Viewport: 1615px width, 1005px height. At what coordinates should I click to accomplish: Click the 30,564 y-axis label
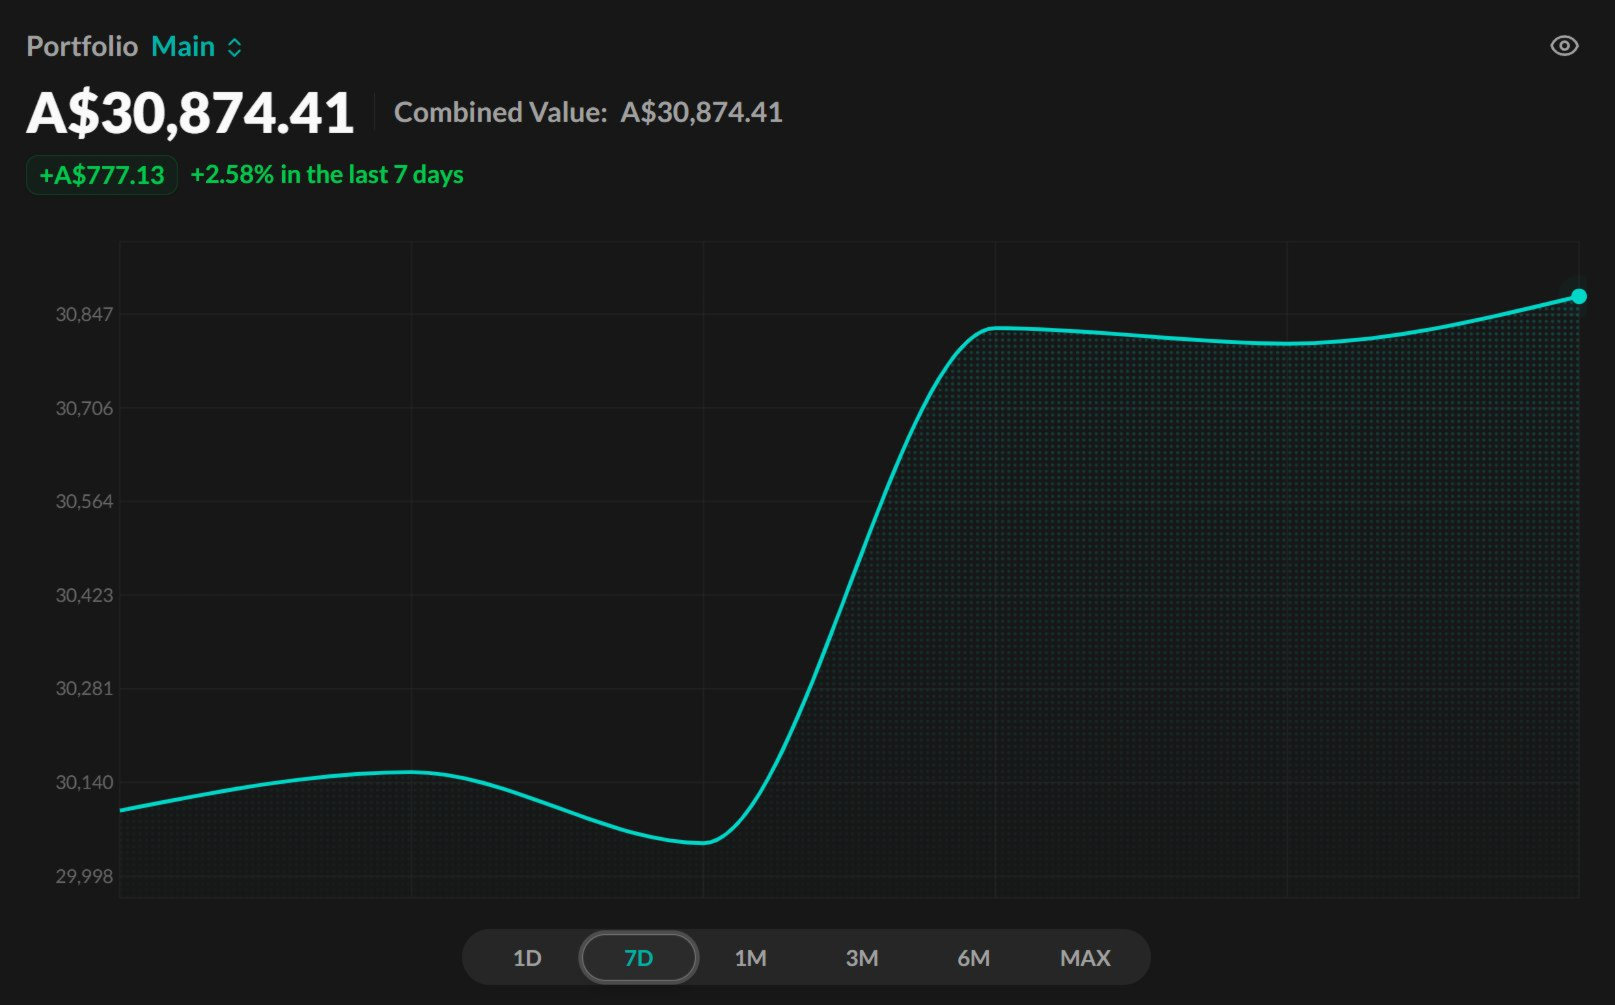tap(84, 501)
